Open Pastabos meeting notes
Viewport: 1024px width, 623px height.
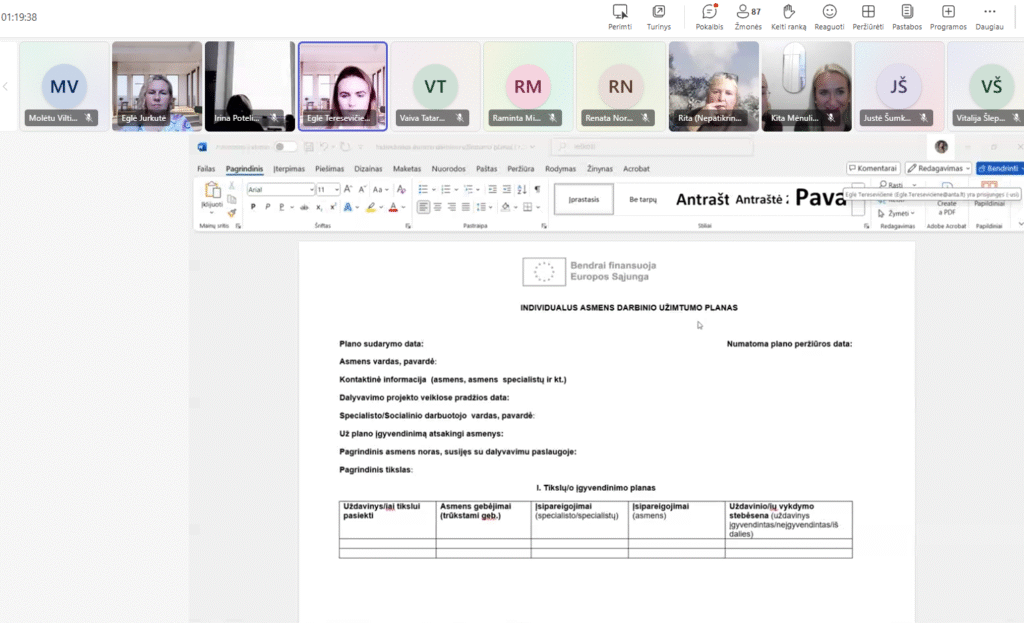pyautogui.click(x=906, y=12)
